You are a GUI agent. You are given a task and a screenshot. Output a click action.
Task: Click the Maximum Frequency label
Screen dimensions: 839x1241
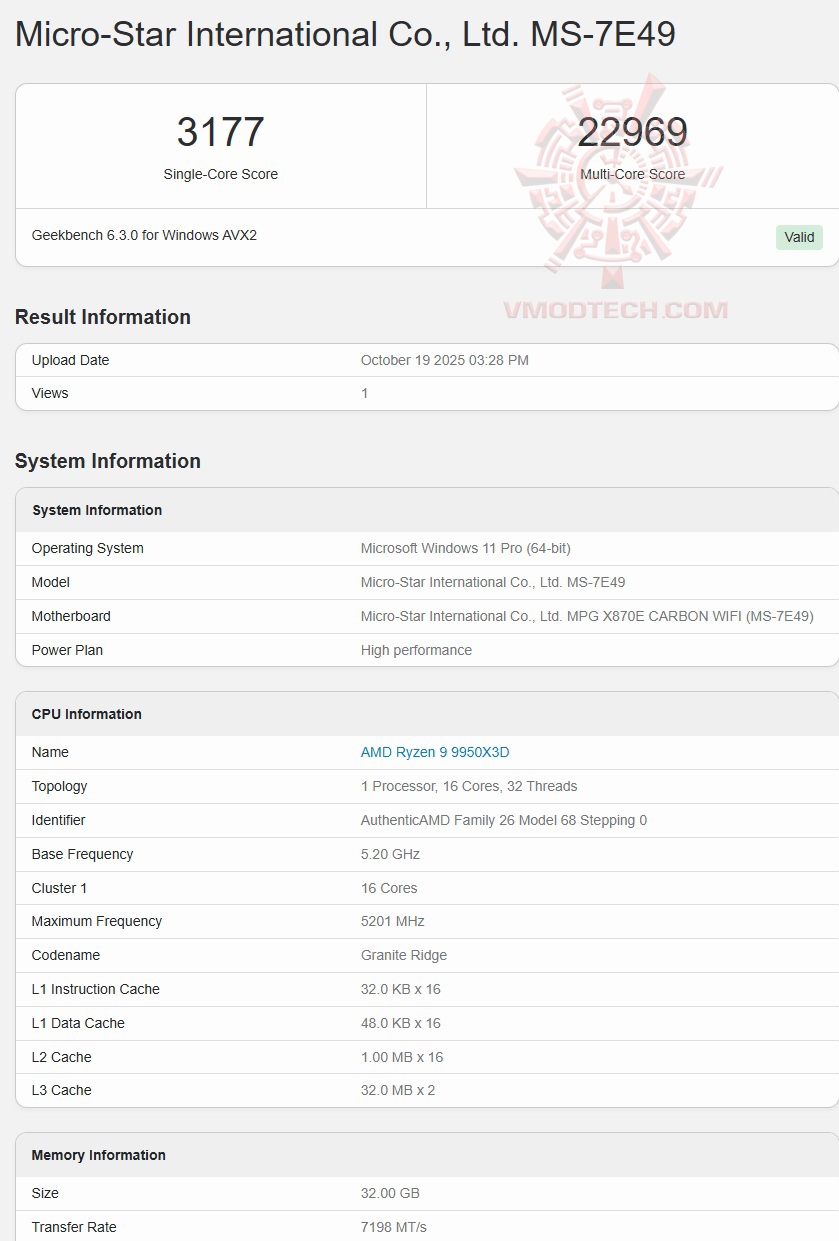point(97,921)
